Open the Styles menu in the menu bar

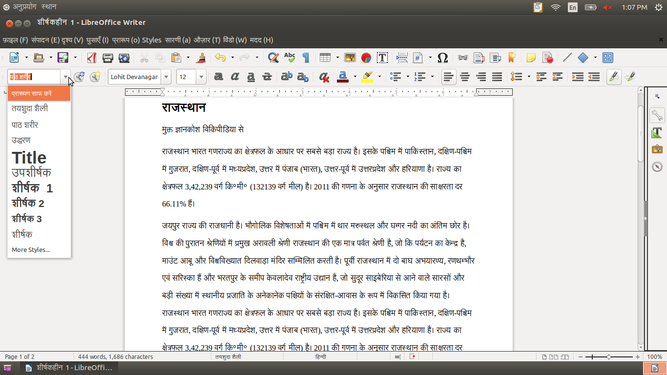151,40
